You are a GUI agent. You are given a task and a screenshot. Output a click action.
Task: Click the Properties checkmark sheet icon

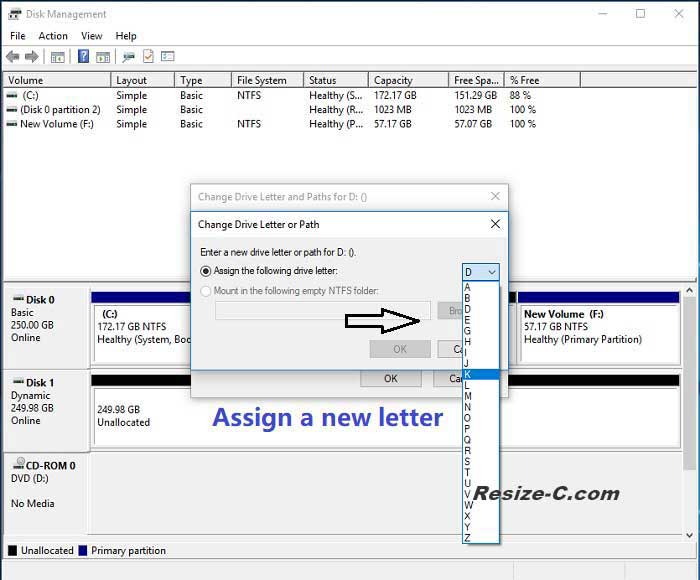pos(148,56)
